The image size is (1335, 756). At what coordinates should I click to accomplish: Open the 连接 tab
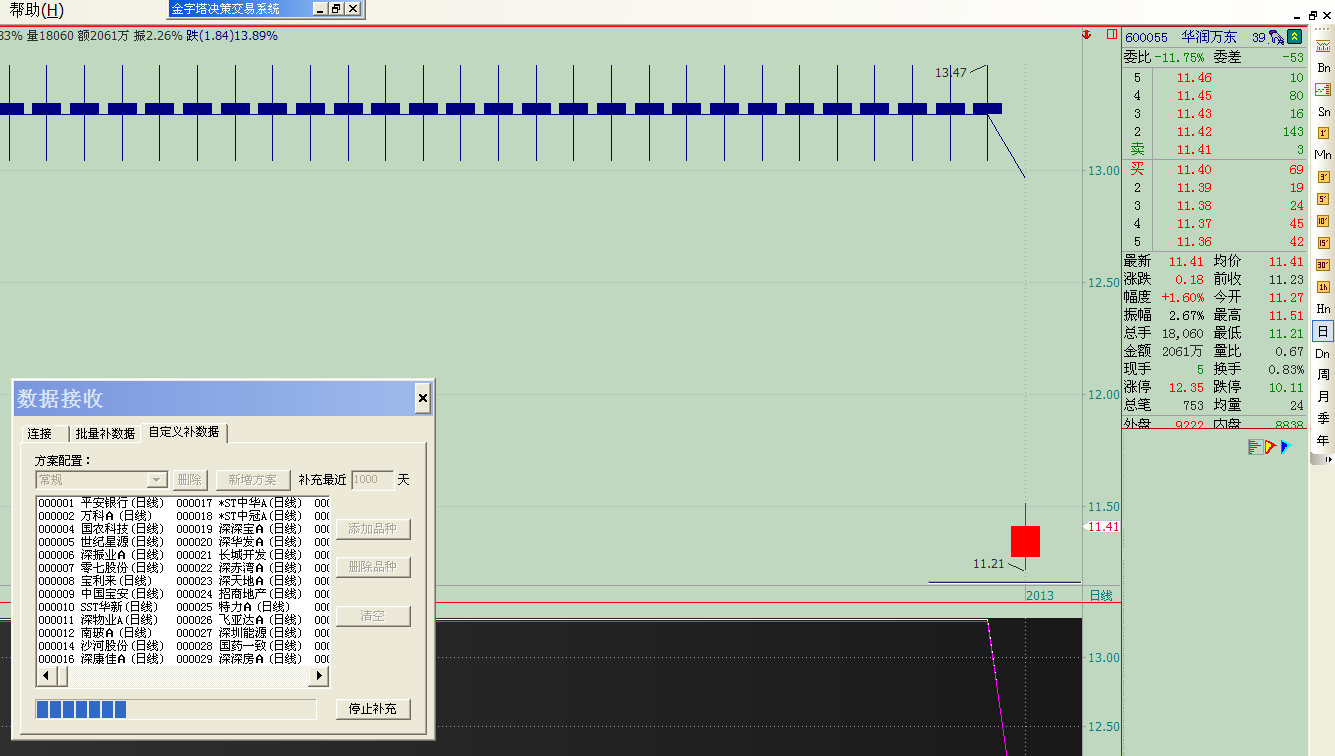[x=40, y=433]
